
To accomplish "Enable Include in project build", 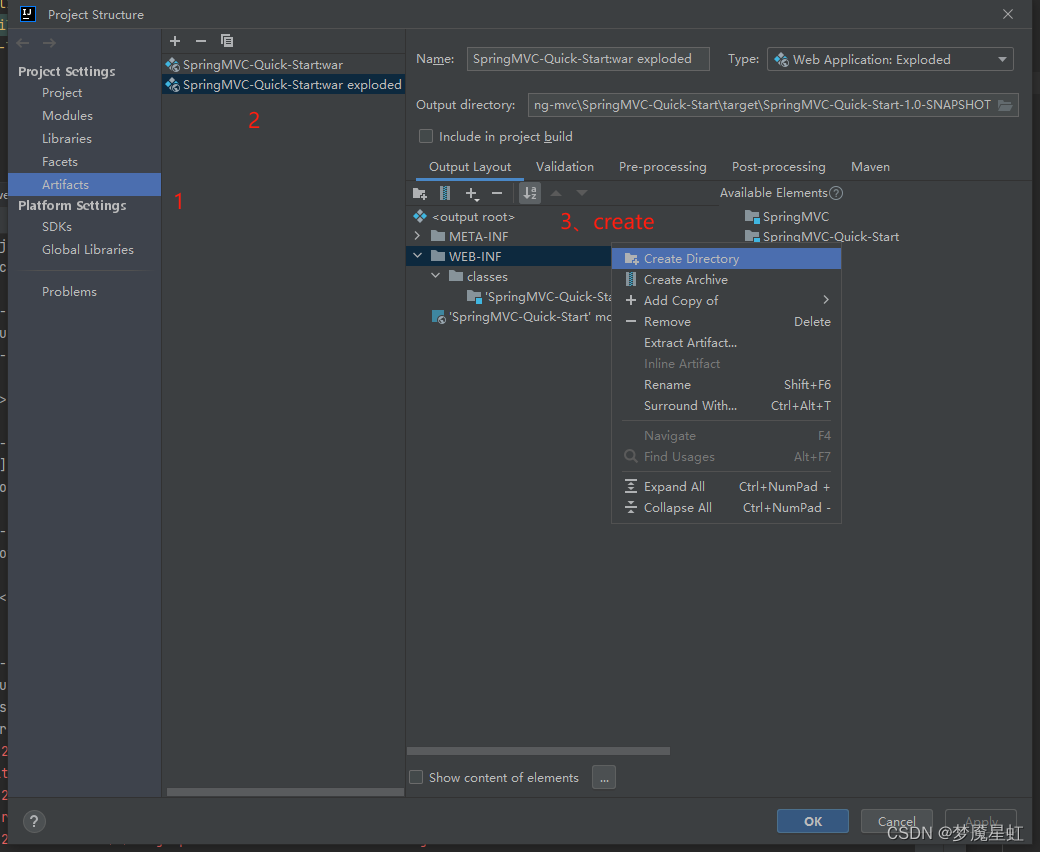I will pos(426,137).
